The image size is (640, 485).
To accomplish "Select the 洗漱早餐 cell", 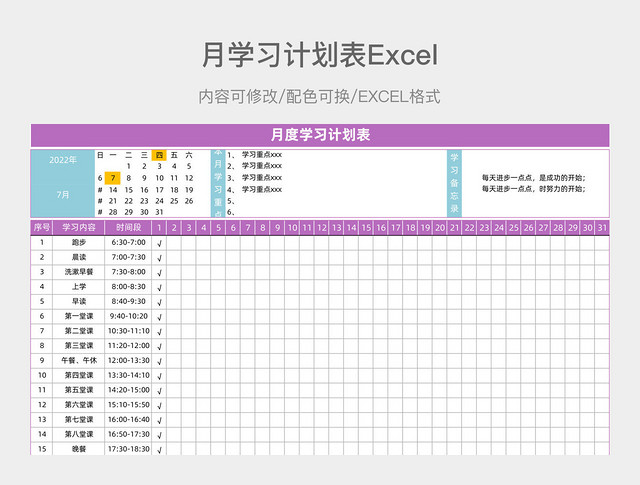I will point(79,272).
